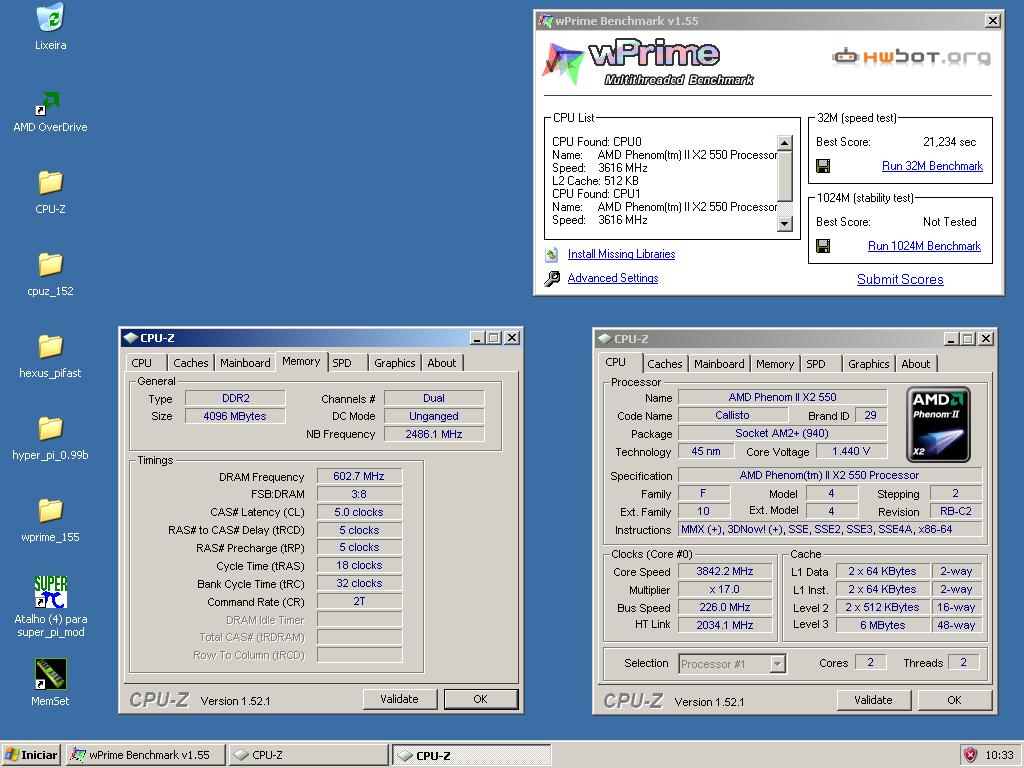The width and height of the screenshot is (1024, 768).
Task: Click the wPrime title bar icon
Action: (545, 21)
